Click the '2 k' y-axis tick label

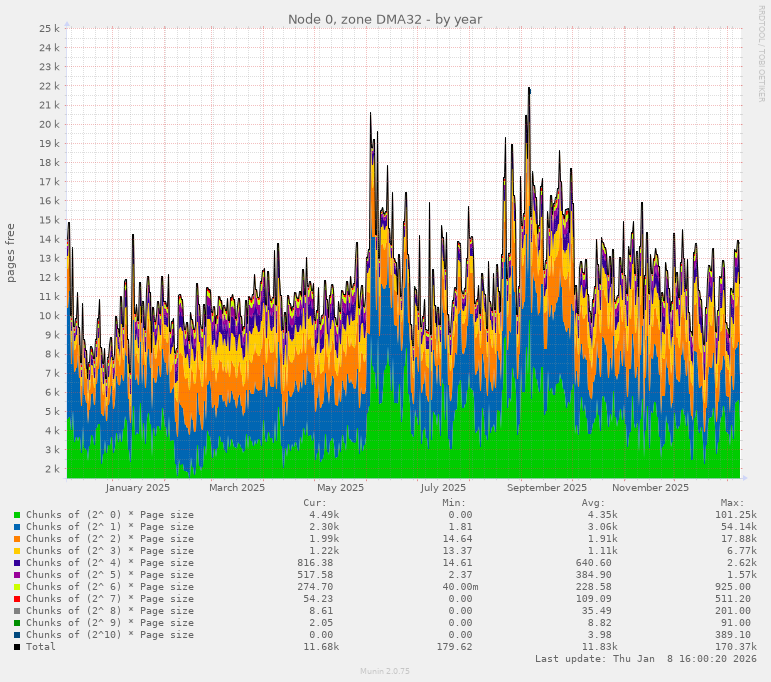(52, 469)
